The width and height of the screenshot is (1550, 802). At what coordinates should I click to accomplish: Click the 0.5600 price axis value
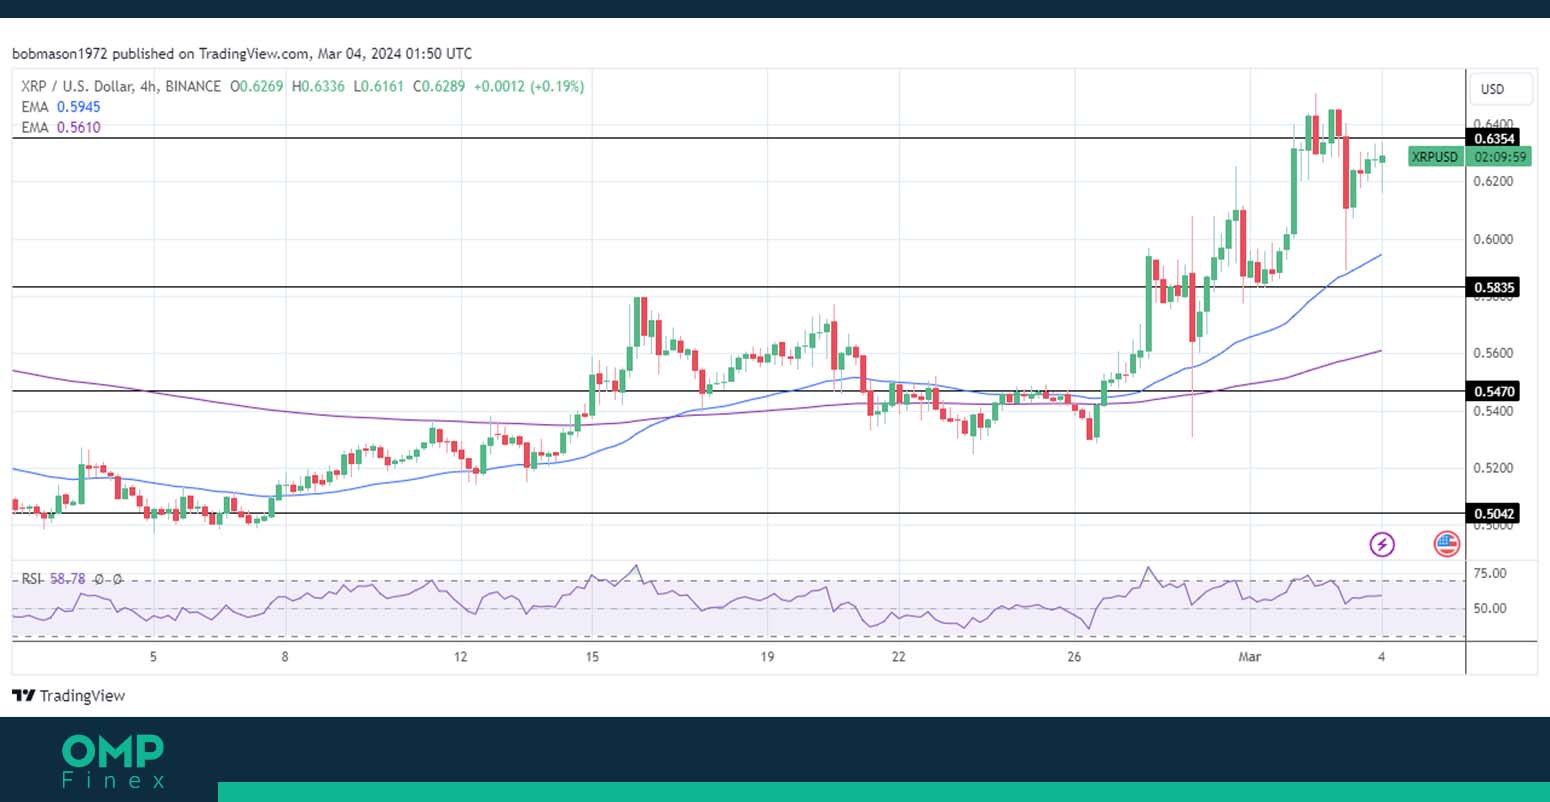[1494, 353]
